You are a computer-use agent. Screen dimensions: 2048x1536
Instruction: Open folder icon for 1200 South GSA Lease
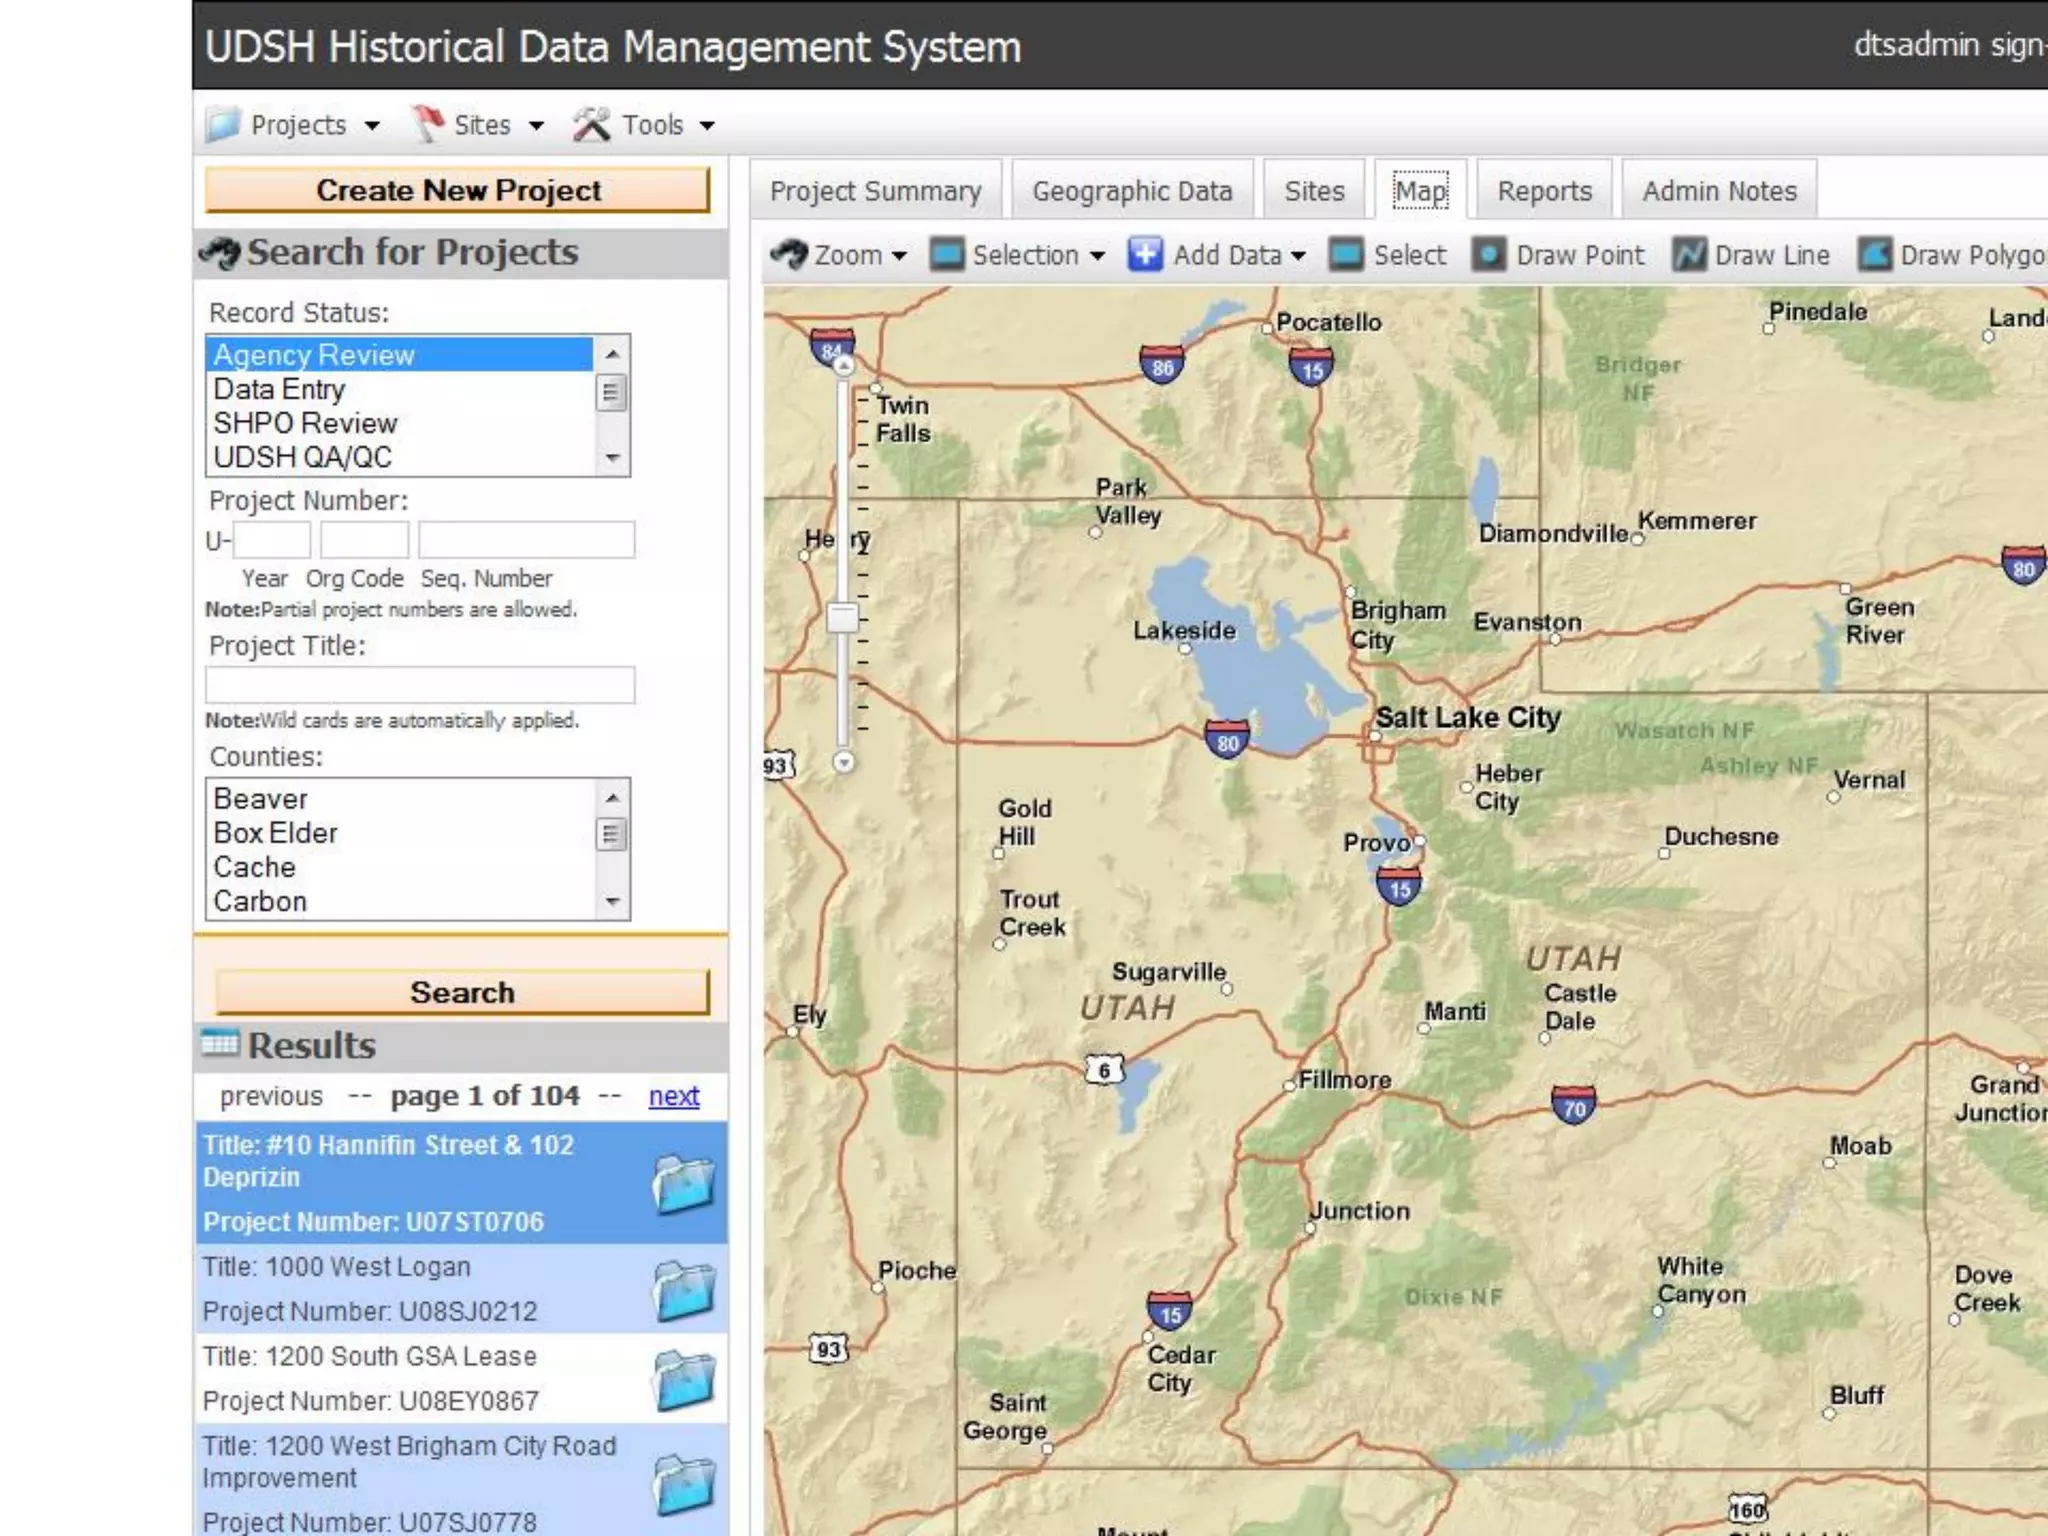point(684,1379)
